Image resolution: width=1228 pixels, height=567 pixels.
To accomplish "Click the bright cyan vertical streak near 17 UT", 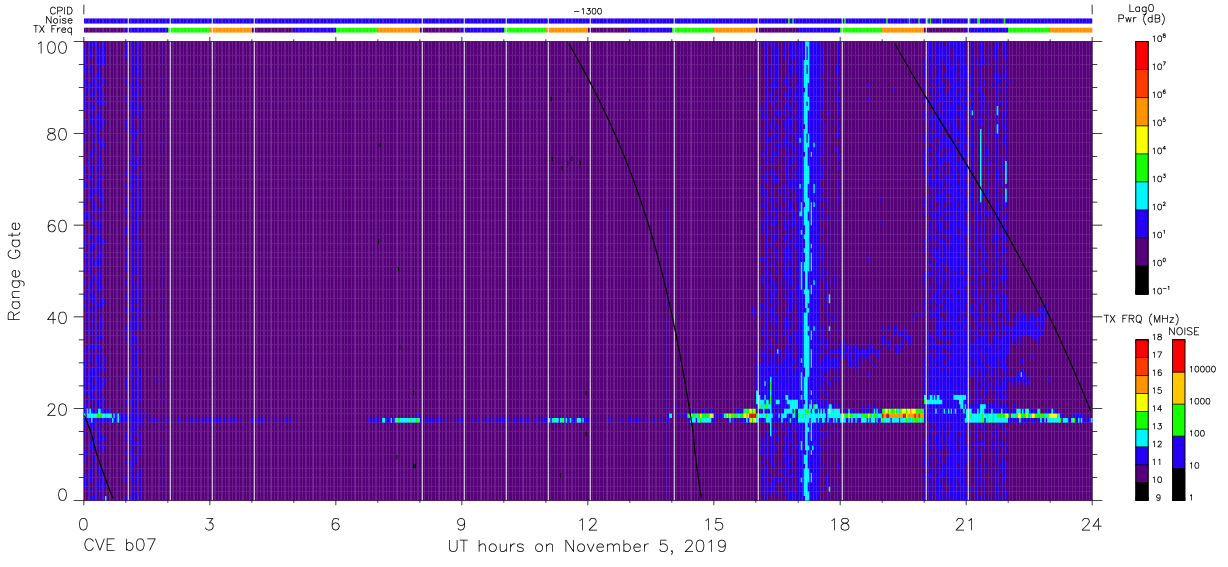I will click(x=806, y=270).
